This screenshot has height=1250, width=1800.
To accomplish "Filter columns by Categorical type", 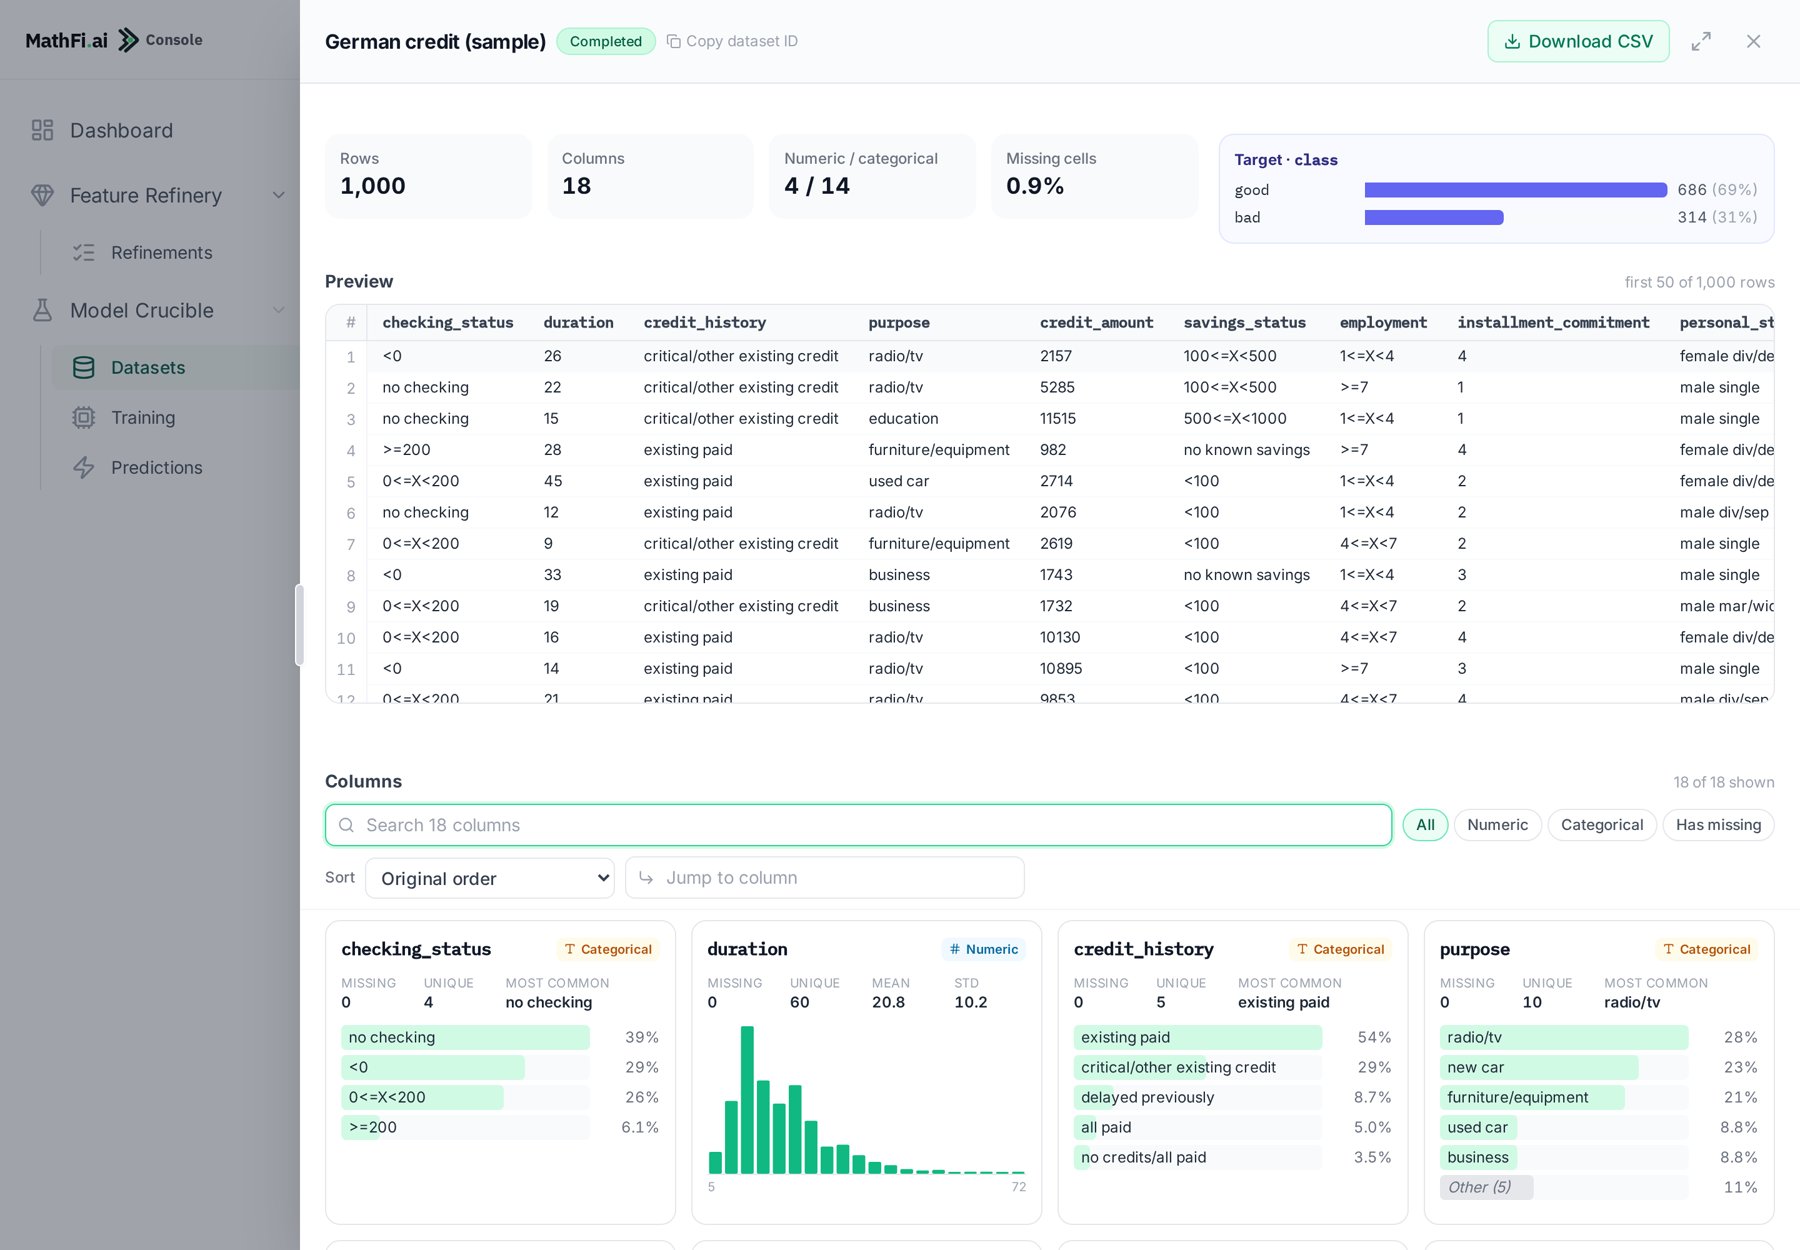I will [1602, 825].
